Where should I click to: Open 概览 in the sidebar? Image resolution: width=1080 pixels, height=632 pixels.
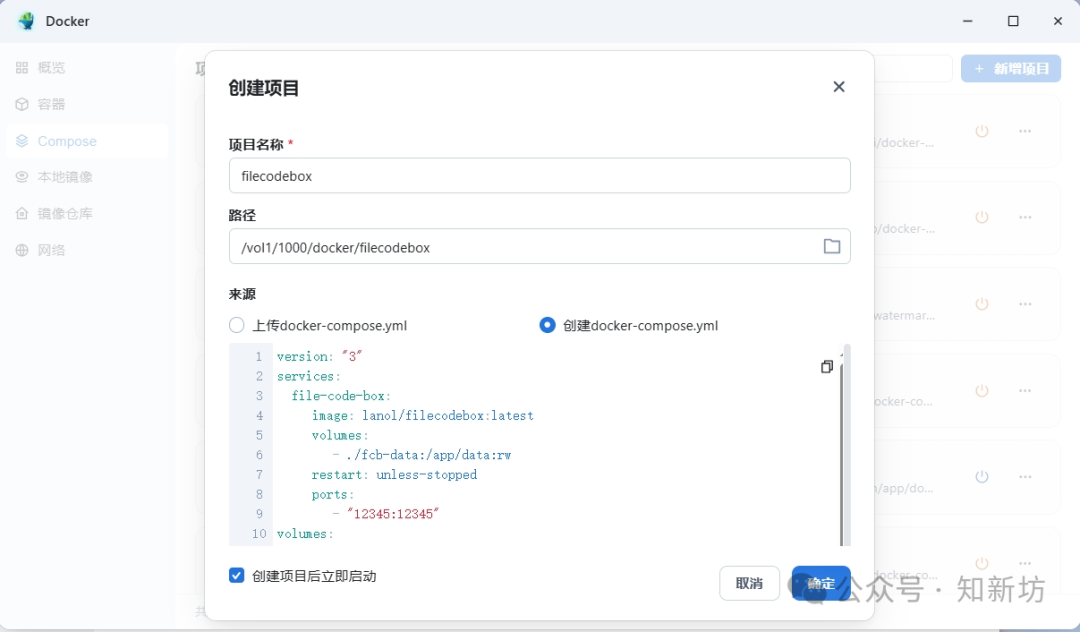(87, 67)
